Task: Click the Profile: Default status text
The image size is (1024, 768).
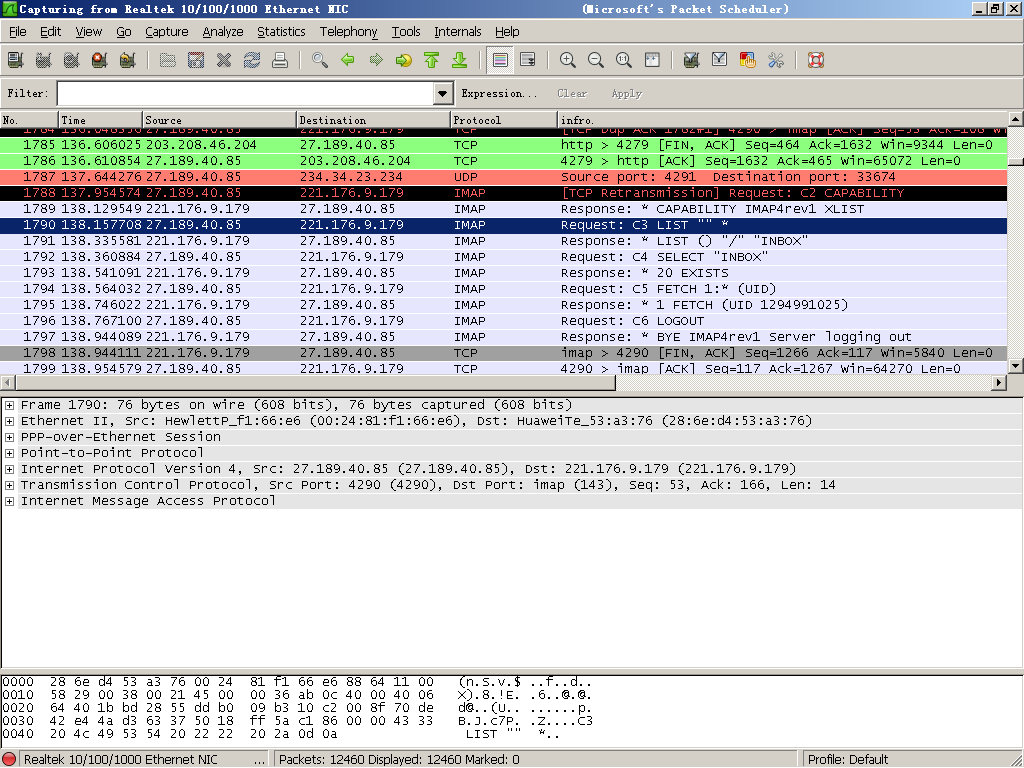Action: [848, 760]
